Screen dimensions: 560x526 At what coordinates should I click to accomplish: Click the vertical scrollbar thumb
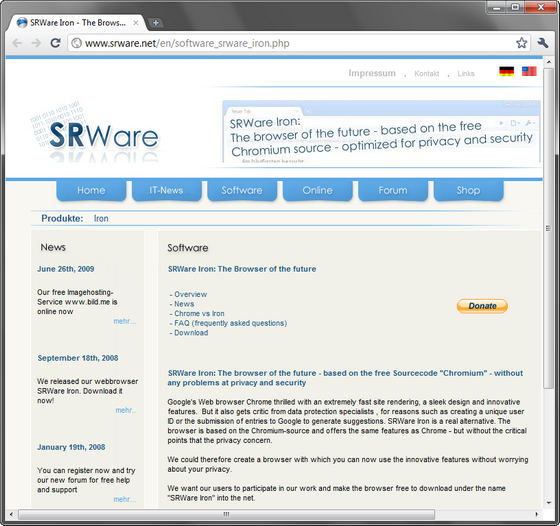coord(548,228)
